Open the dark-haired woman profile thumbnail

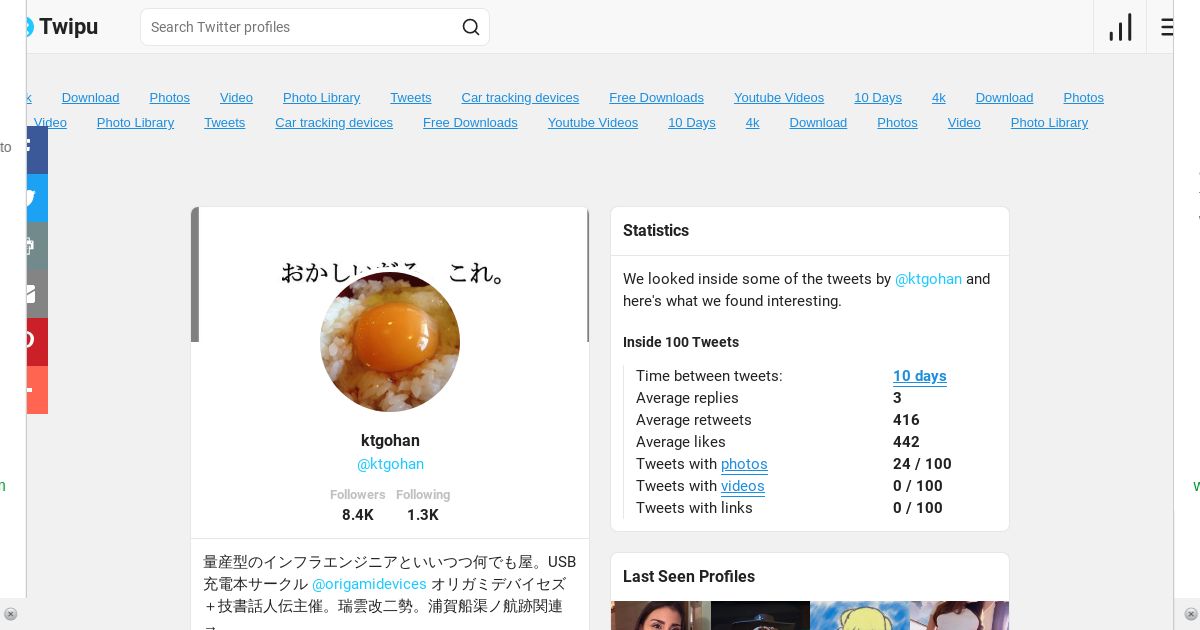[x=660, y=615]
